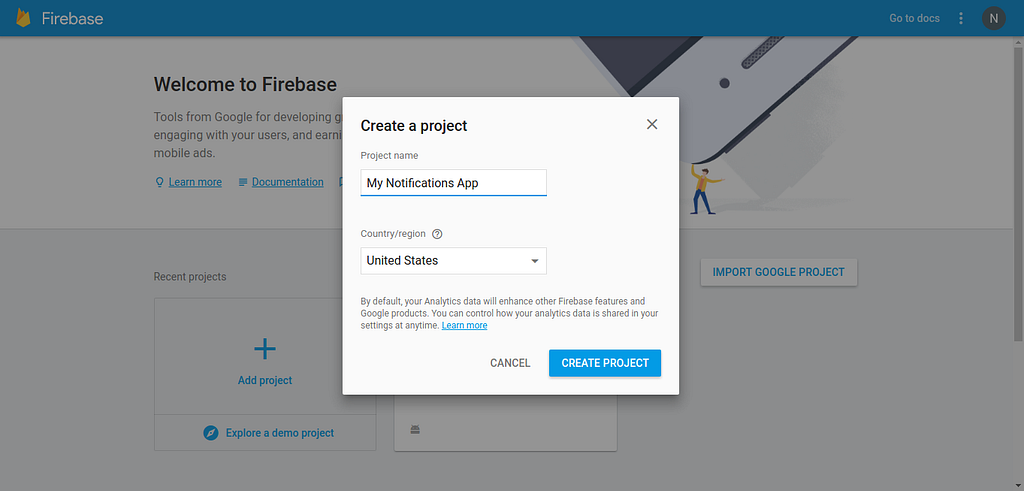Click the plus icon to add project
Screen dimensions: 1024x491
[264, 349]
